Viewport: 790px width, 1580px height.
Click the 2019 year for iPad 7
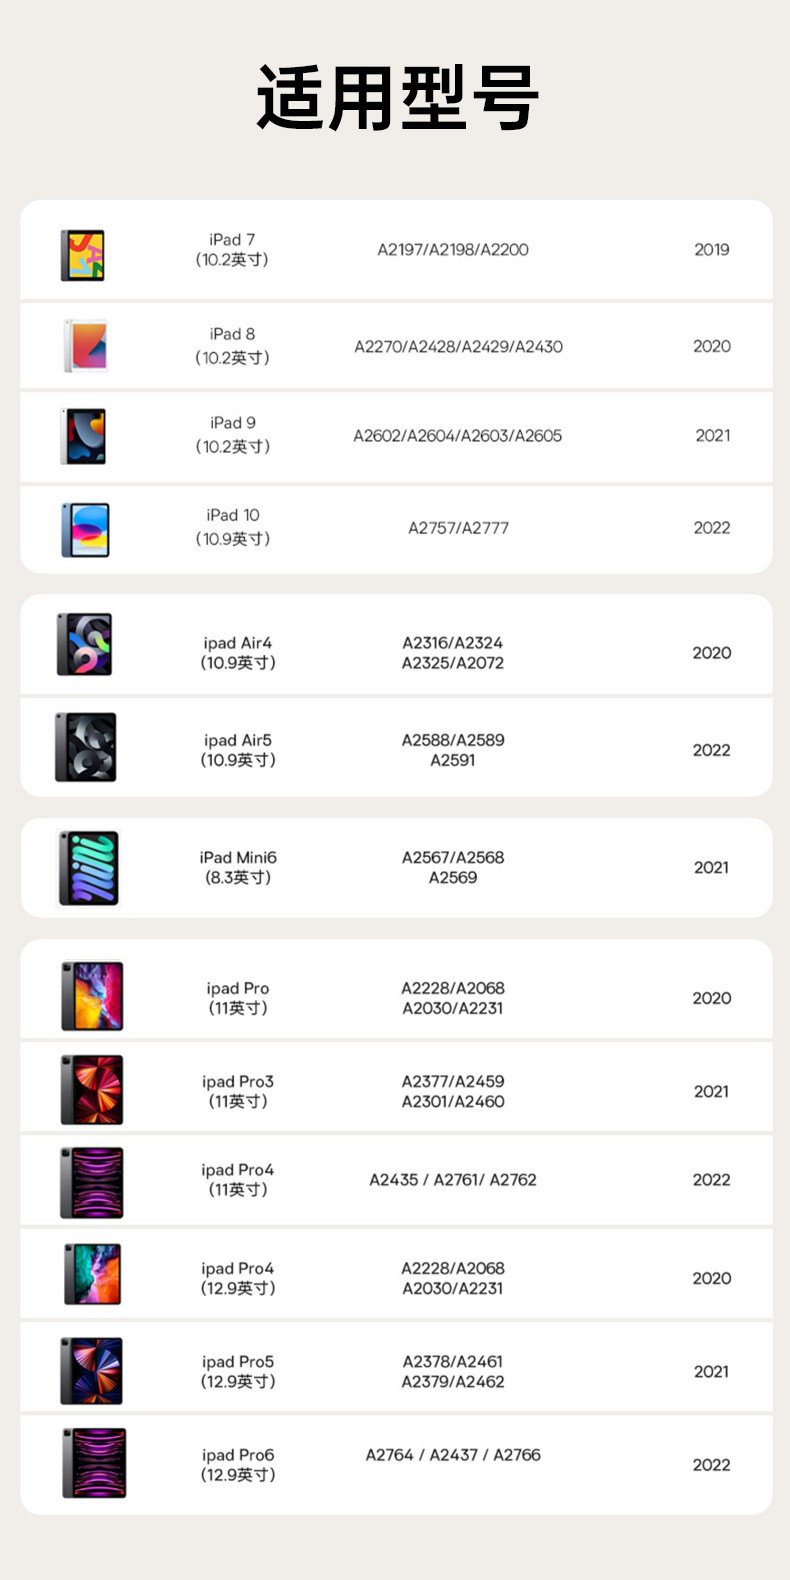point(712,250)
